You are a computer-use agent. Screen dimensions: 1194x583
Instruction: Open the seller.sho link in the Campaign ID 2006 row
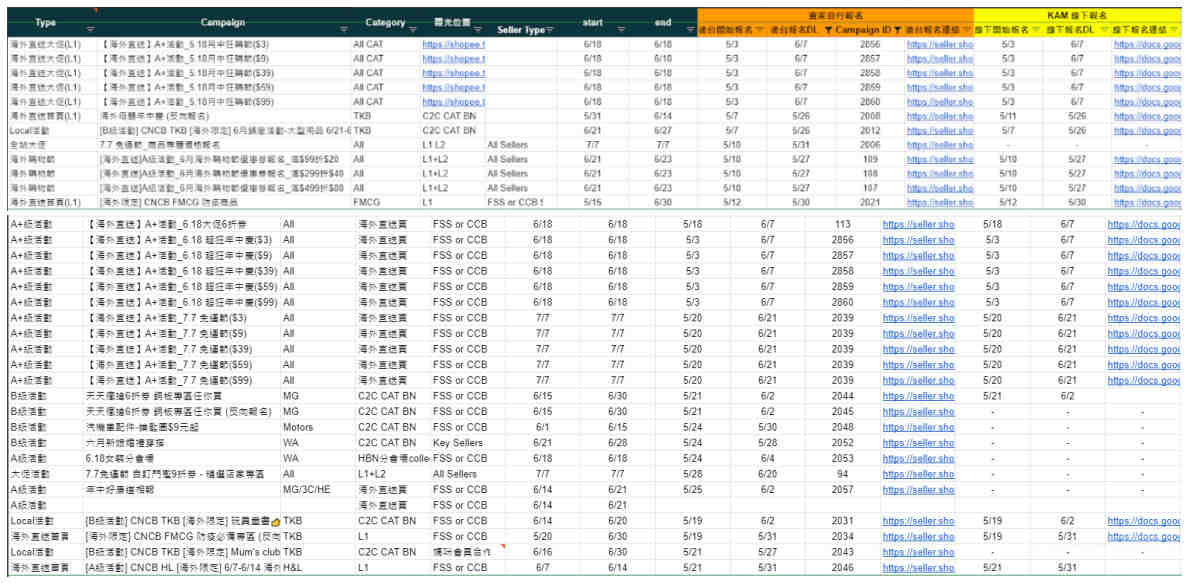[x=940, y=145]
